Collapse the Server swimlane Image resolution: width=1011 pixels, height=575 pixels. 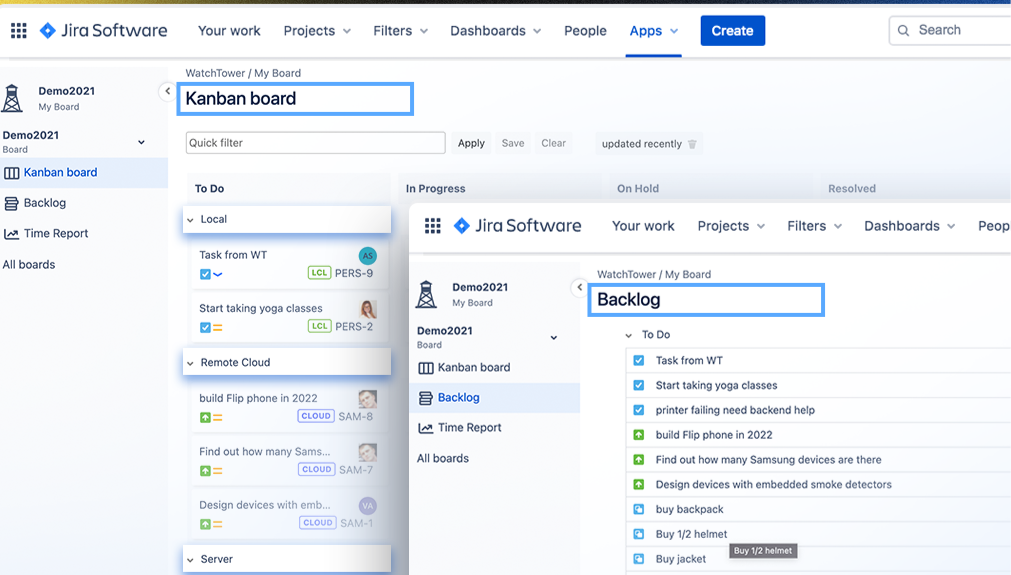(x=190, y=560)
